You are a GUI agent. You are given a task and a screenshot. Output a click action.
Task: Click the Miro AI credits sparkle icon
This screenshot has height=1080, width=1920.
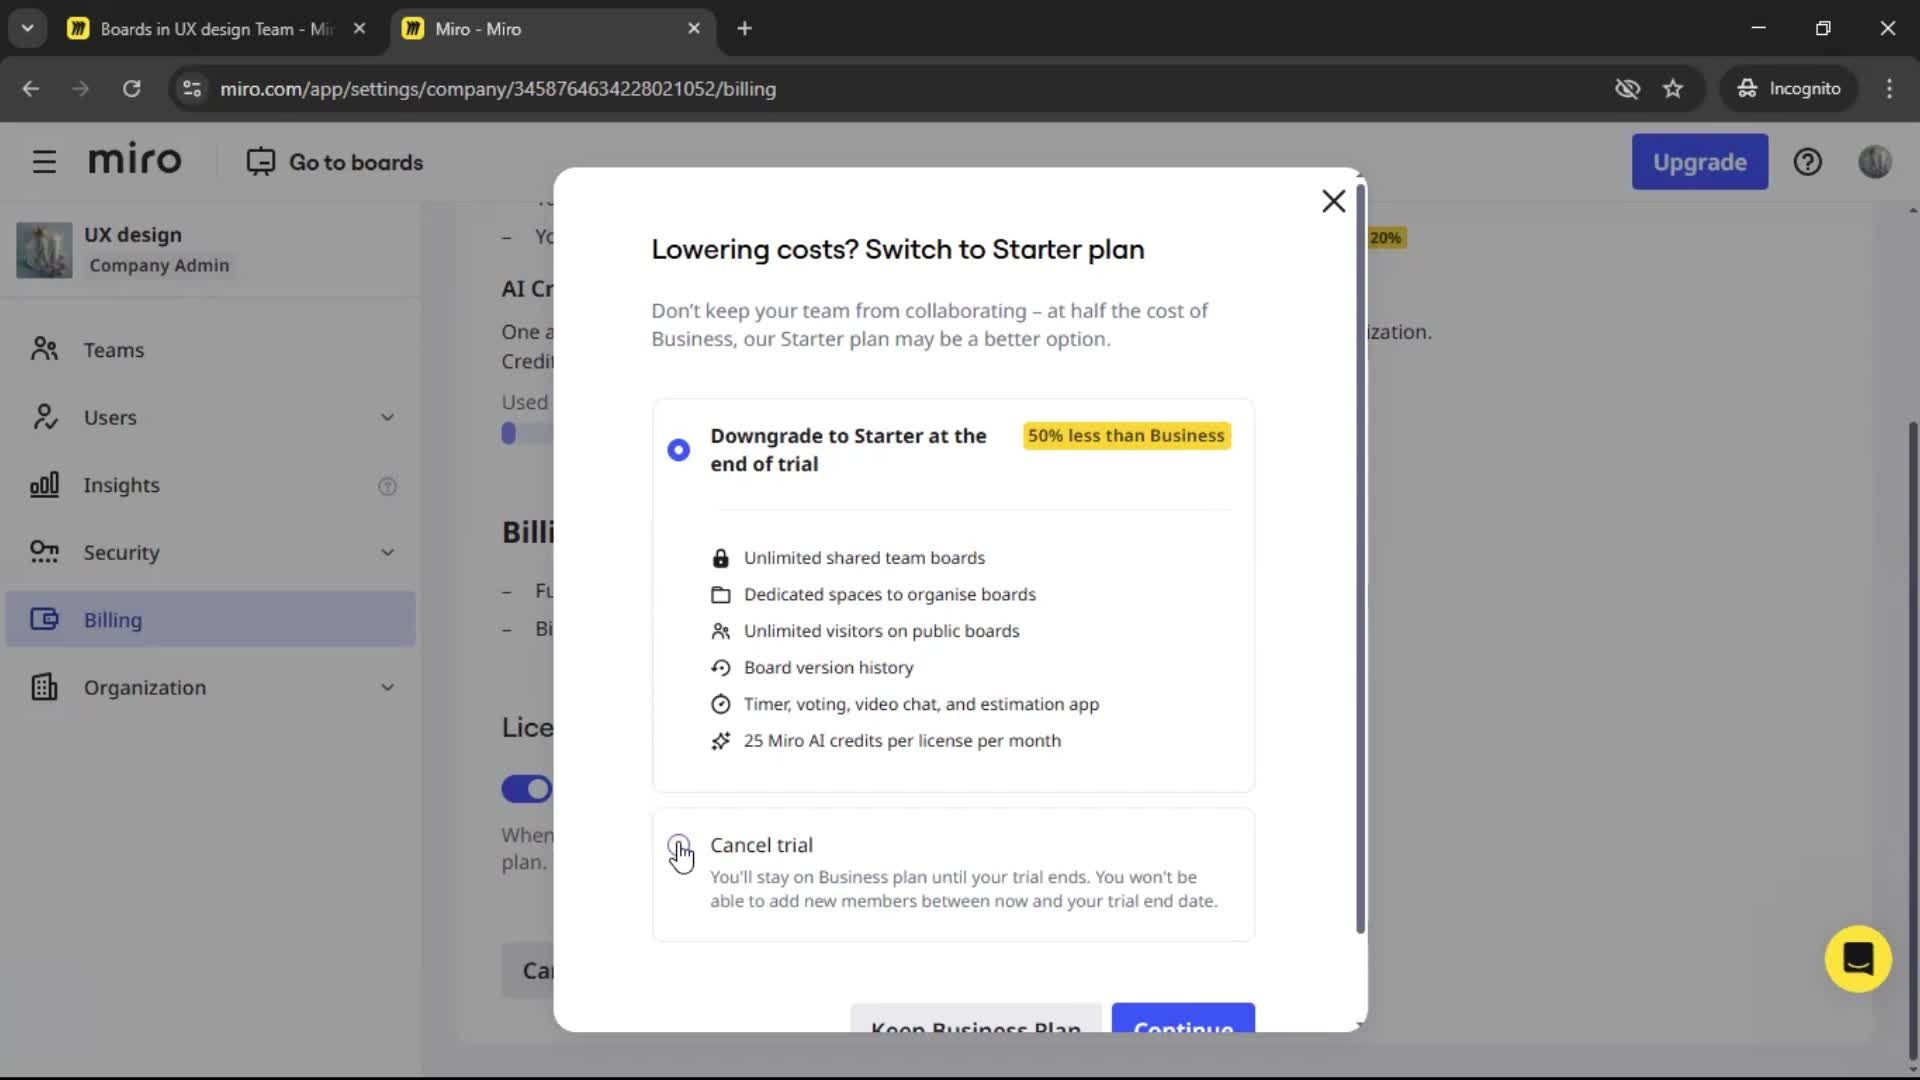(720, 741)
